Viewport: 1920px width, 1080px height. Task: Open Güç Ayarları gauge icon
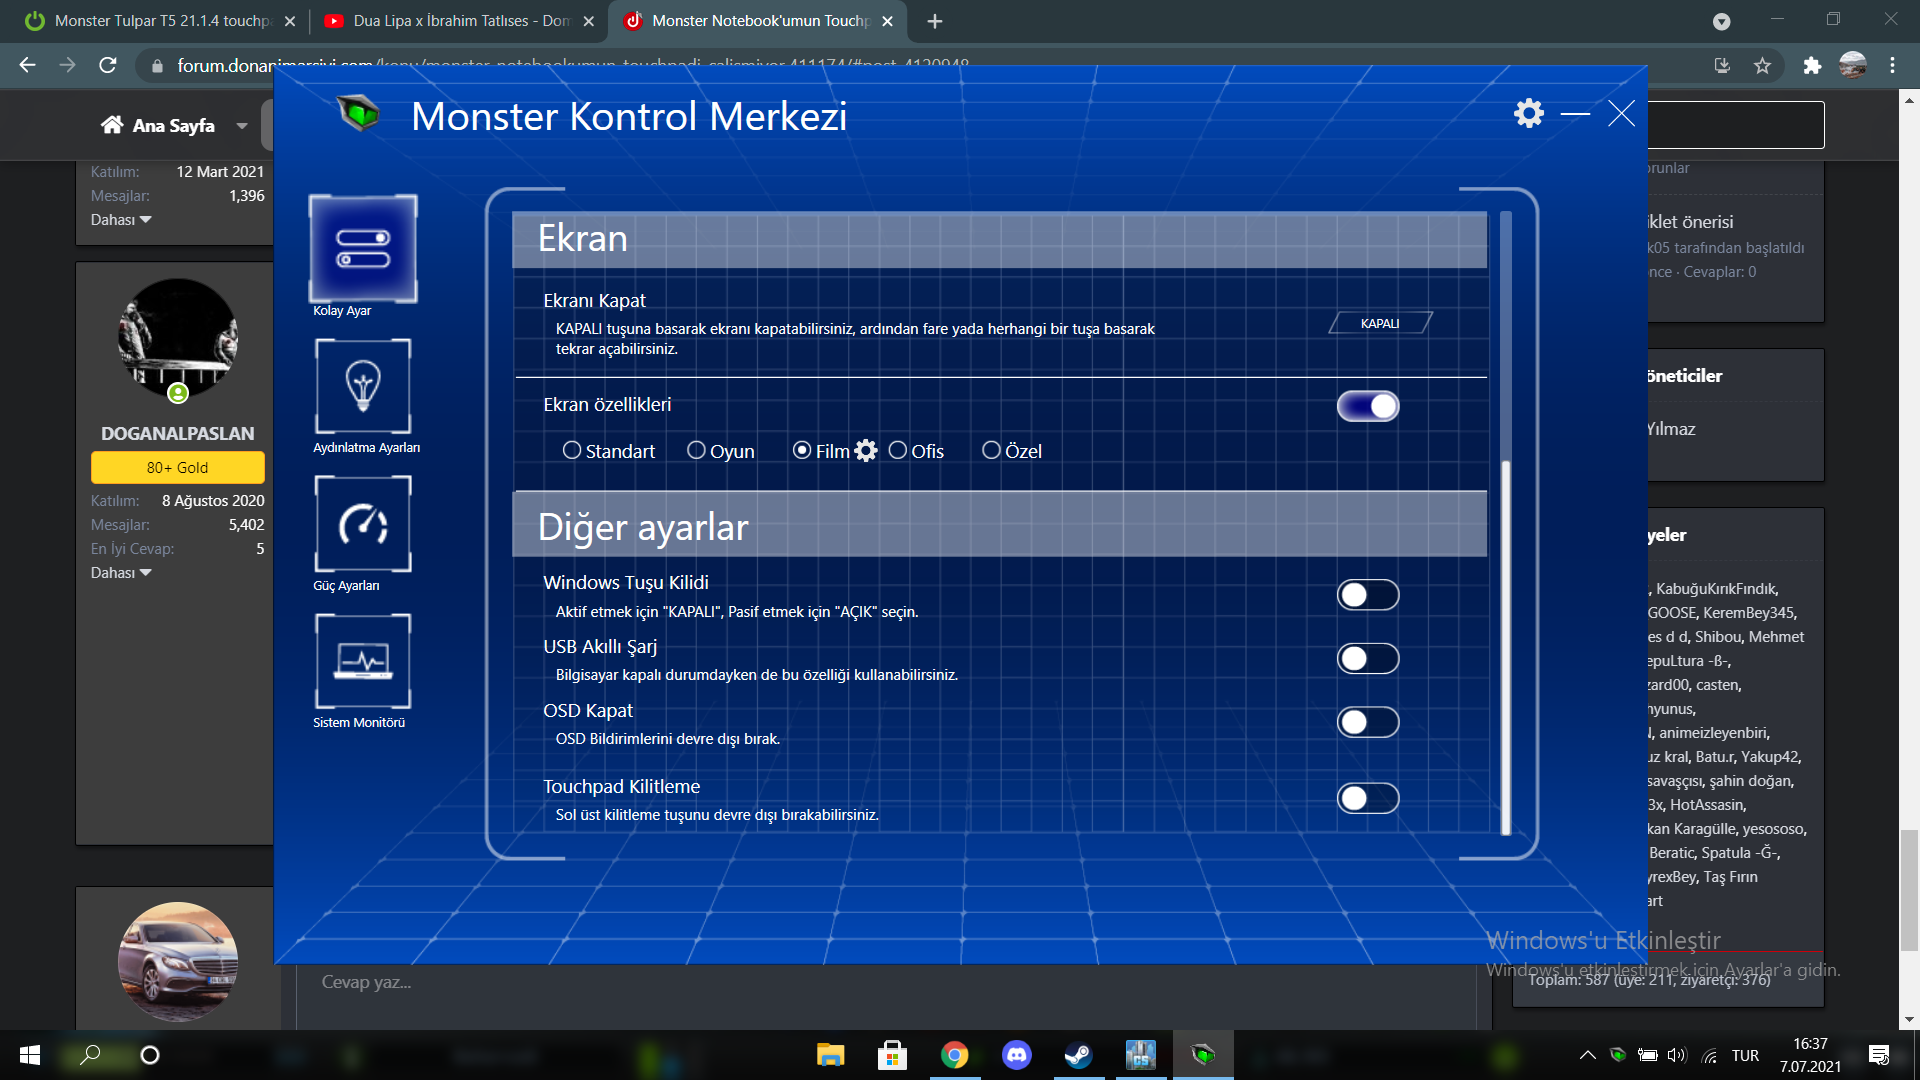(x=363, y=524)
